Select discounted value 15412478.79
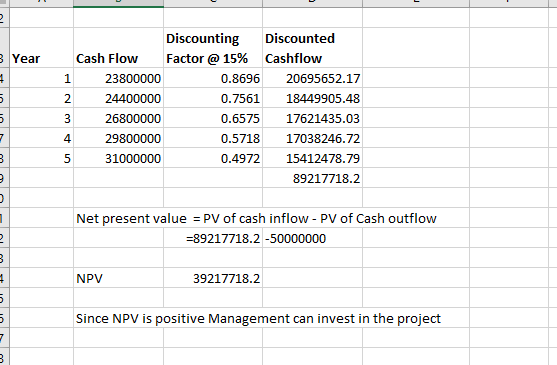 tap(312, 158)
